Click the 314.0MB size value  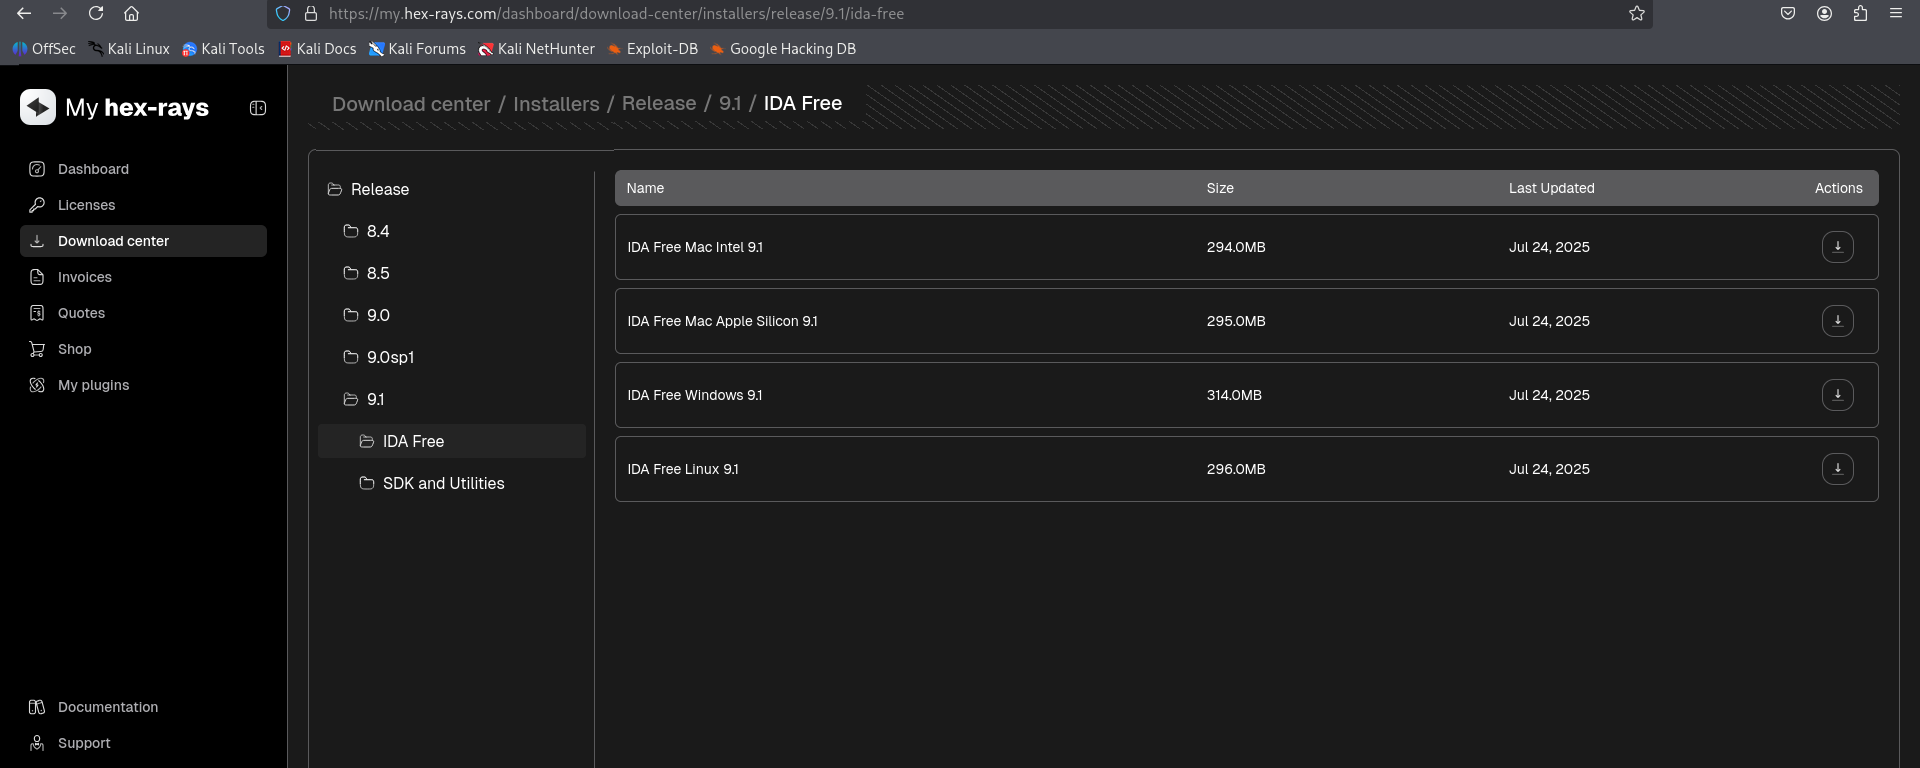tap(1234, 395)
